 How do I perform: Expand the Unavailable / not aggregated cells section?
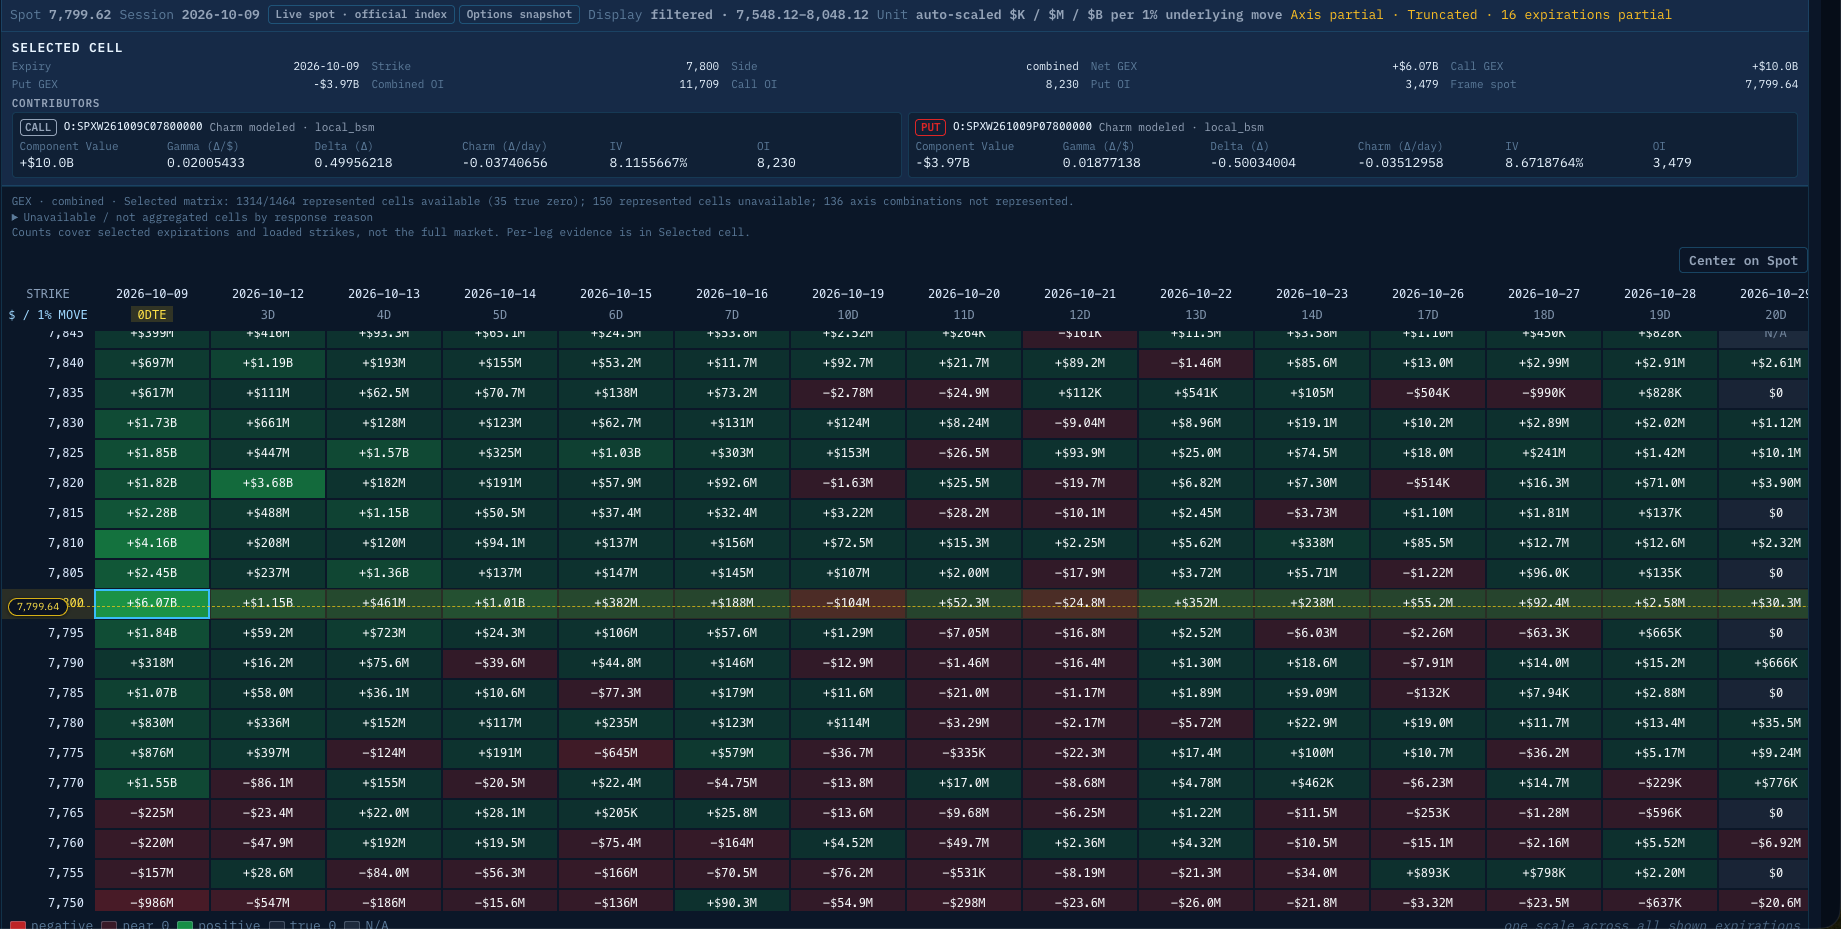tap(192, 217)
